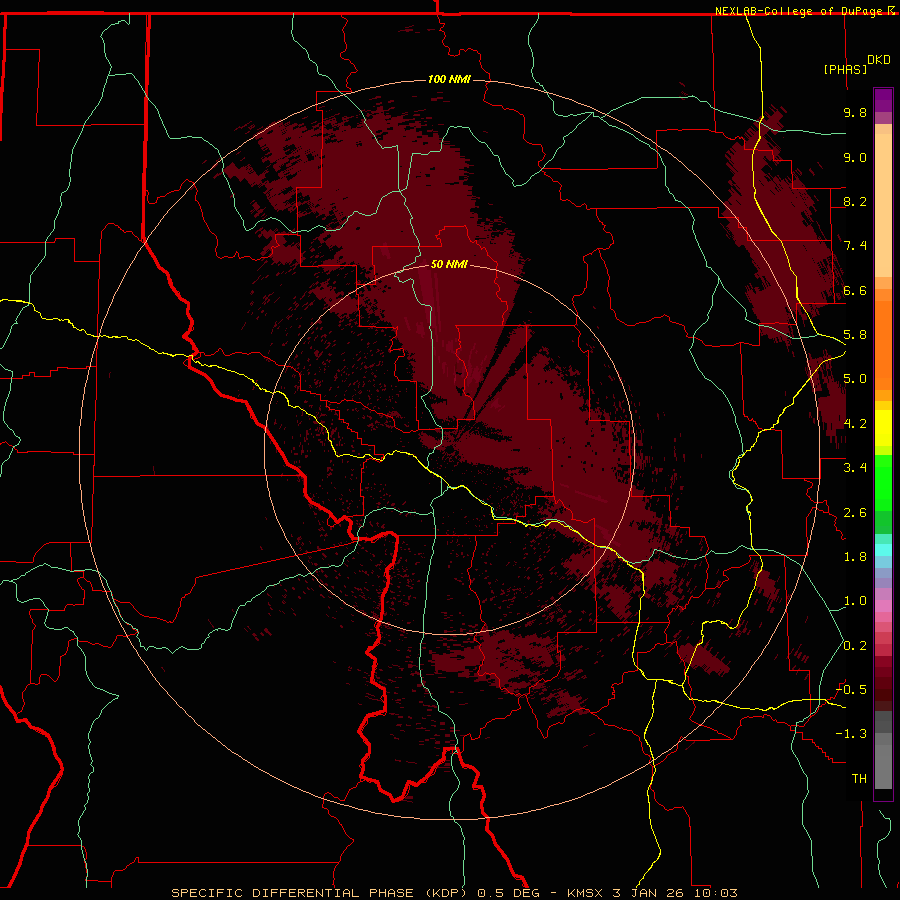Select the "[PHAS]" legend unit label
The width and height of the screenshot is (900, 900).
845,69
